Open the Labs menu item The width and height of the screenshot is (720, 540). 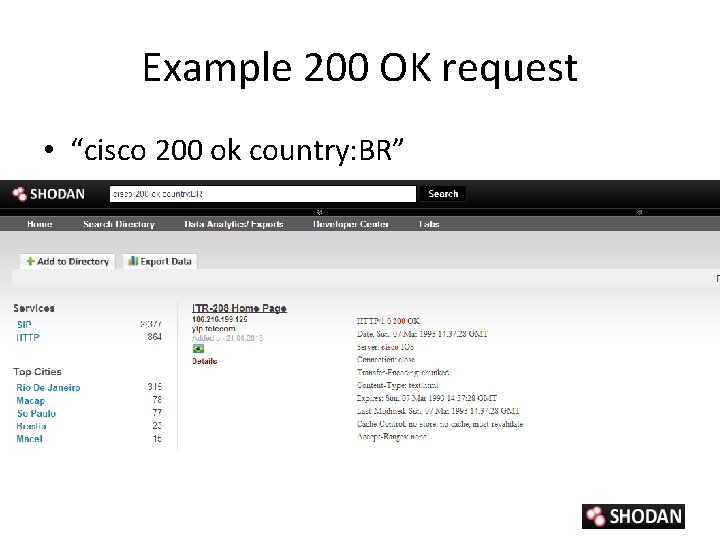click(429, 224)
